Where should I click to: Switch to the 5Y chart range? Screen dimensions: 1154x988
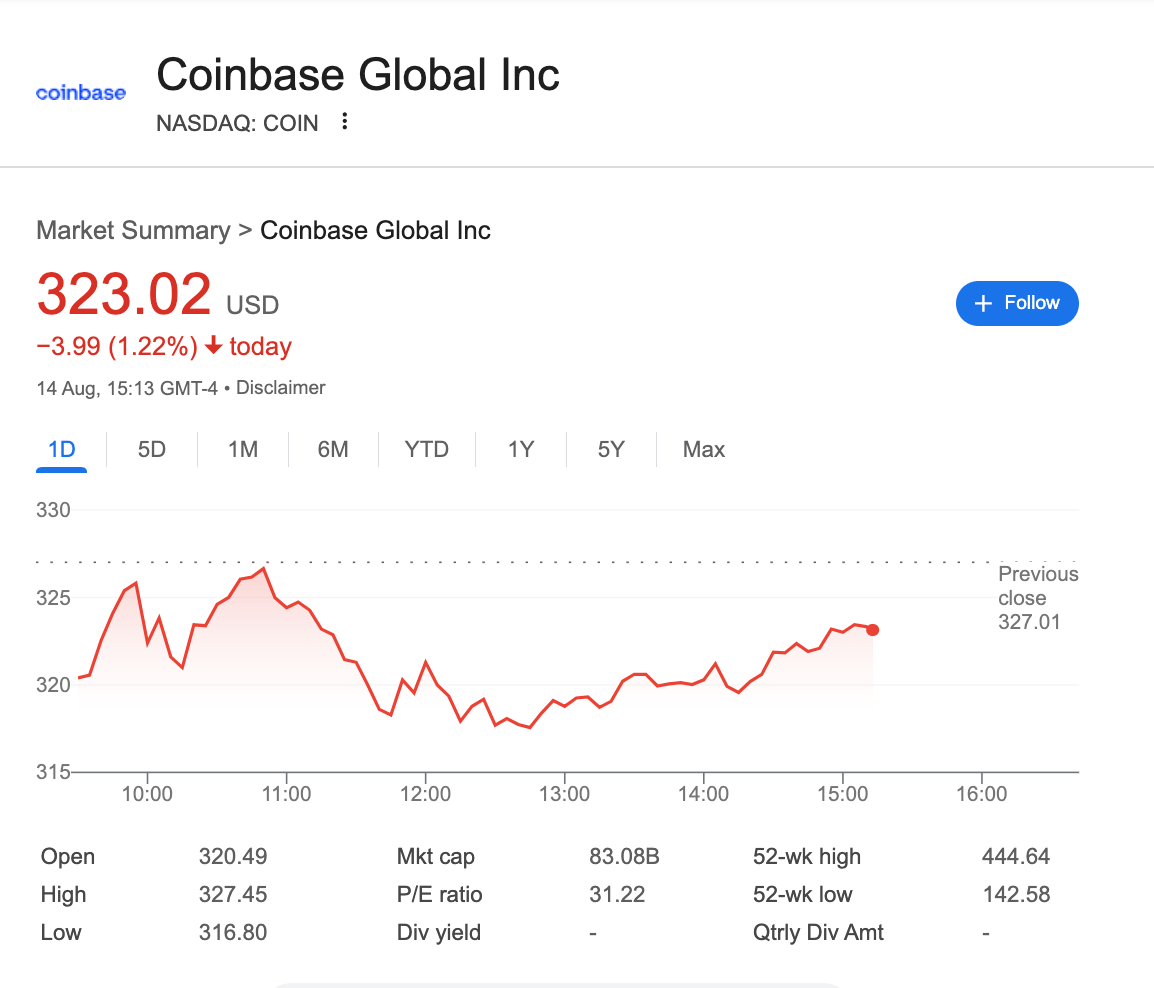(x=611, y=450)
